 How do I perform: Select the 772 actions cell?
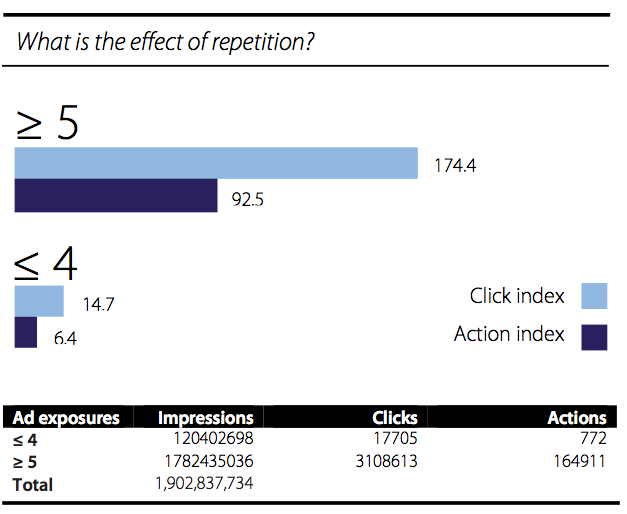tap(593, 438)
